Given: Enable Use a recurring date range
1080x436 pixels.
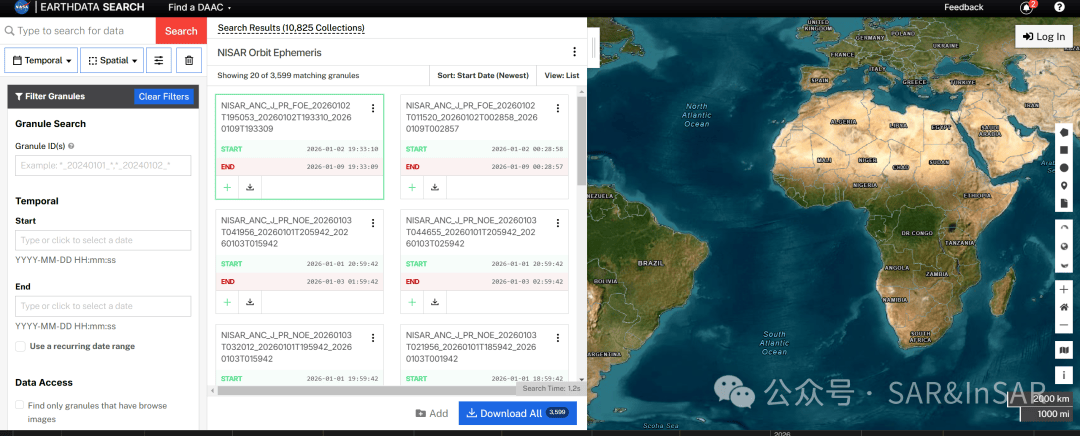Looking at the screenshot, I should click(x=21, y=346).
